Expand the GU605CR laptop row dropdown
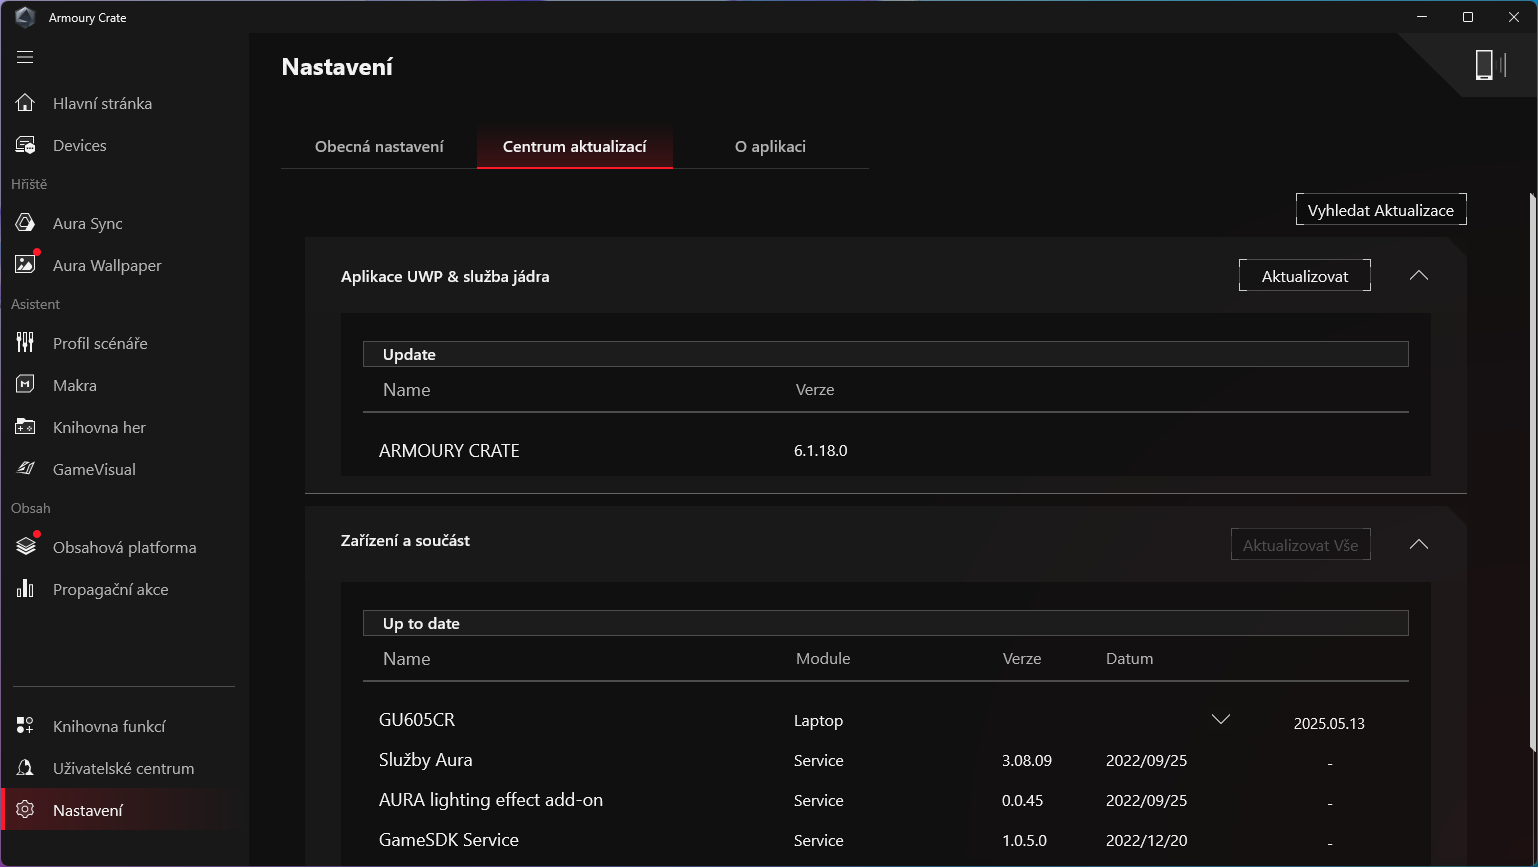 [1220, 720]
